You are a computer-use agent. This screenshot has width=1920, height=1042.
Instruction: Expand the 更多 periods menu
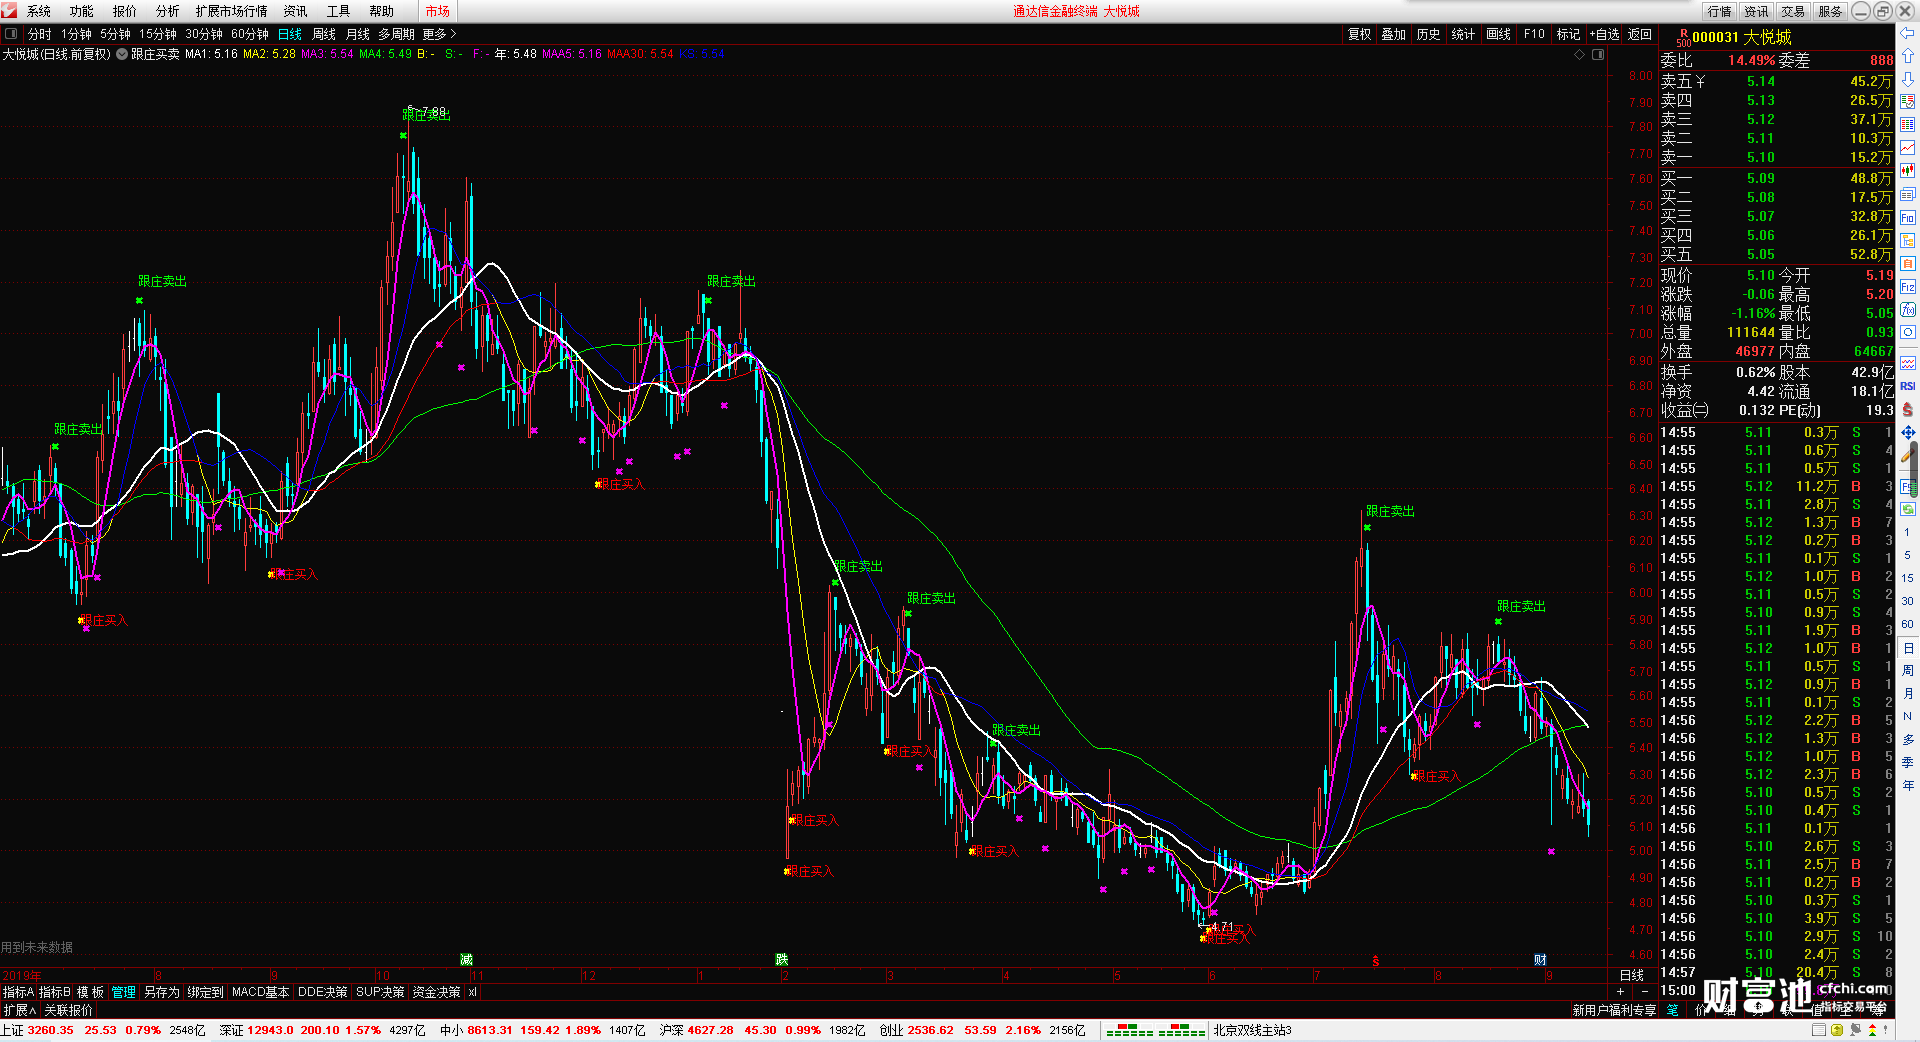(439, 34)
